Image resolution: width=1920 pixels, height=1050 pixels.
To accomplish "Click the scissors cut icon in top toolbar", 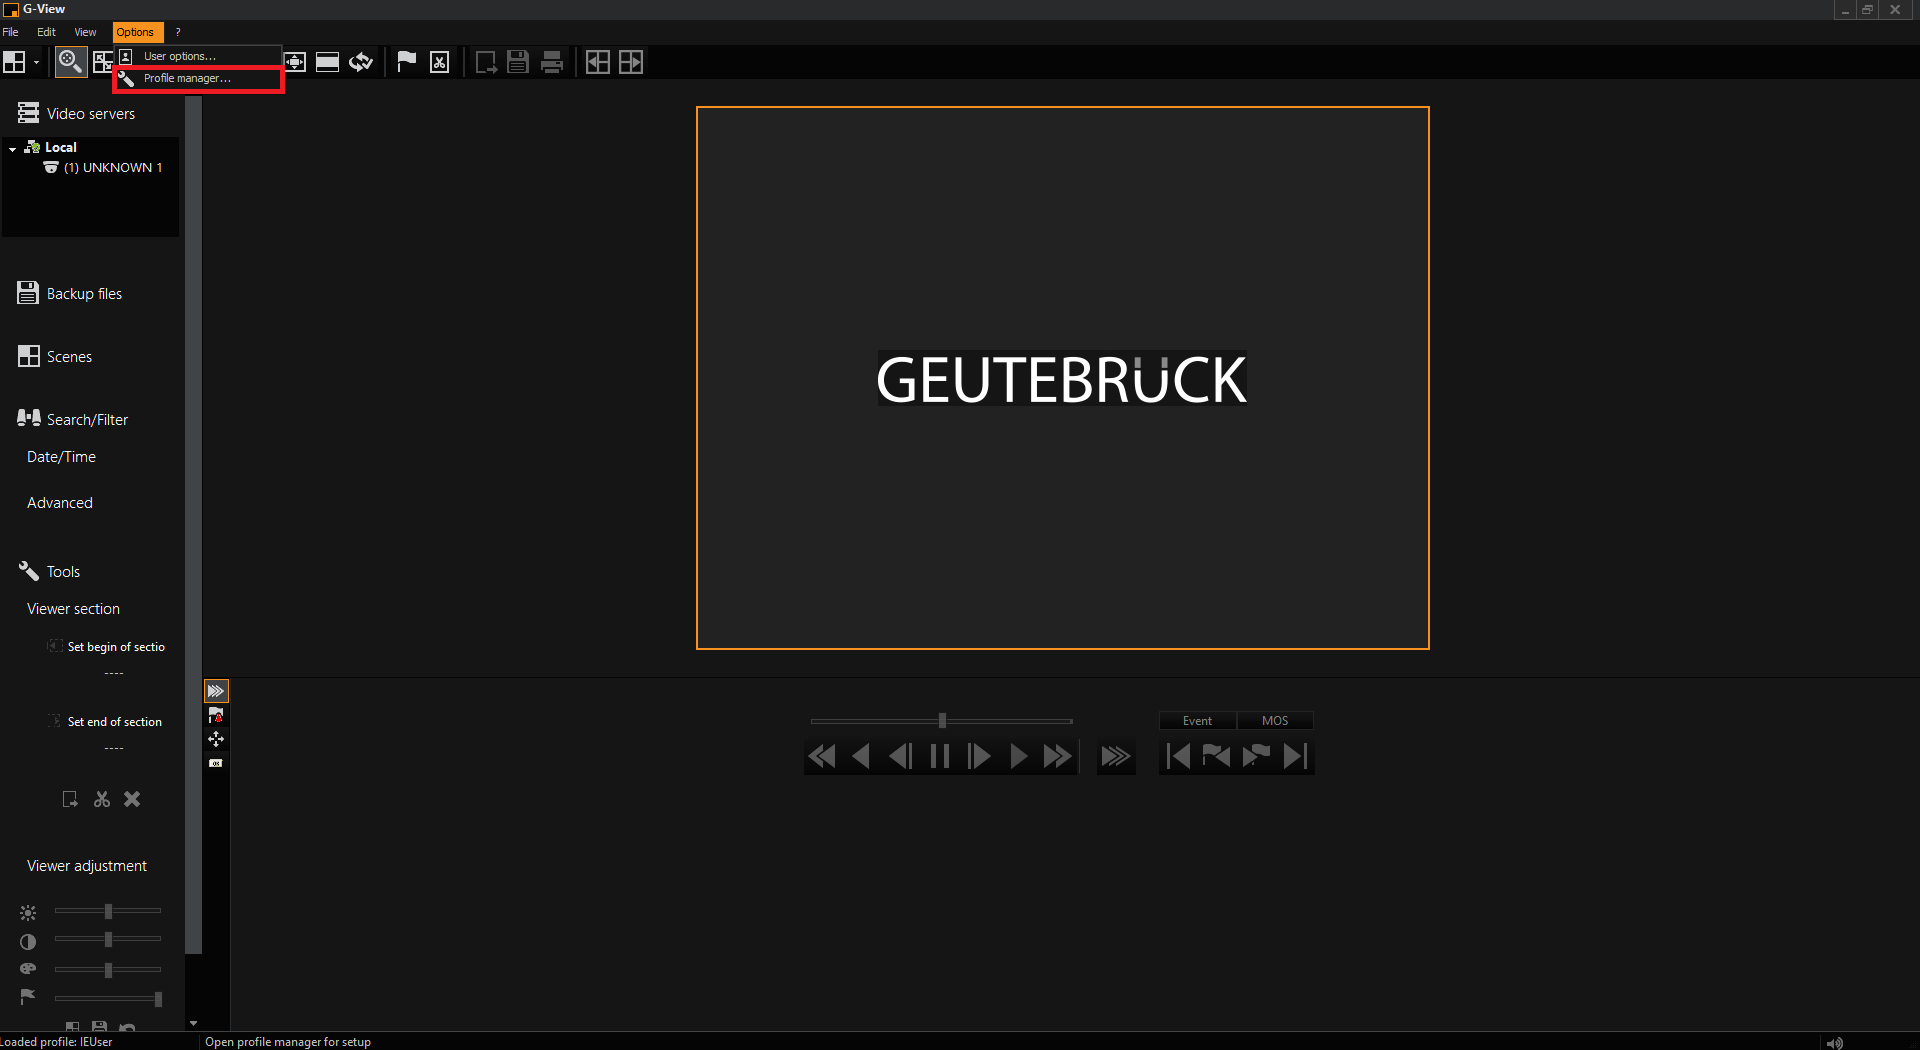I will click(440, 62).
